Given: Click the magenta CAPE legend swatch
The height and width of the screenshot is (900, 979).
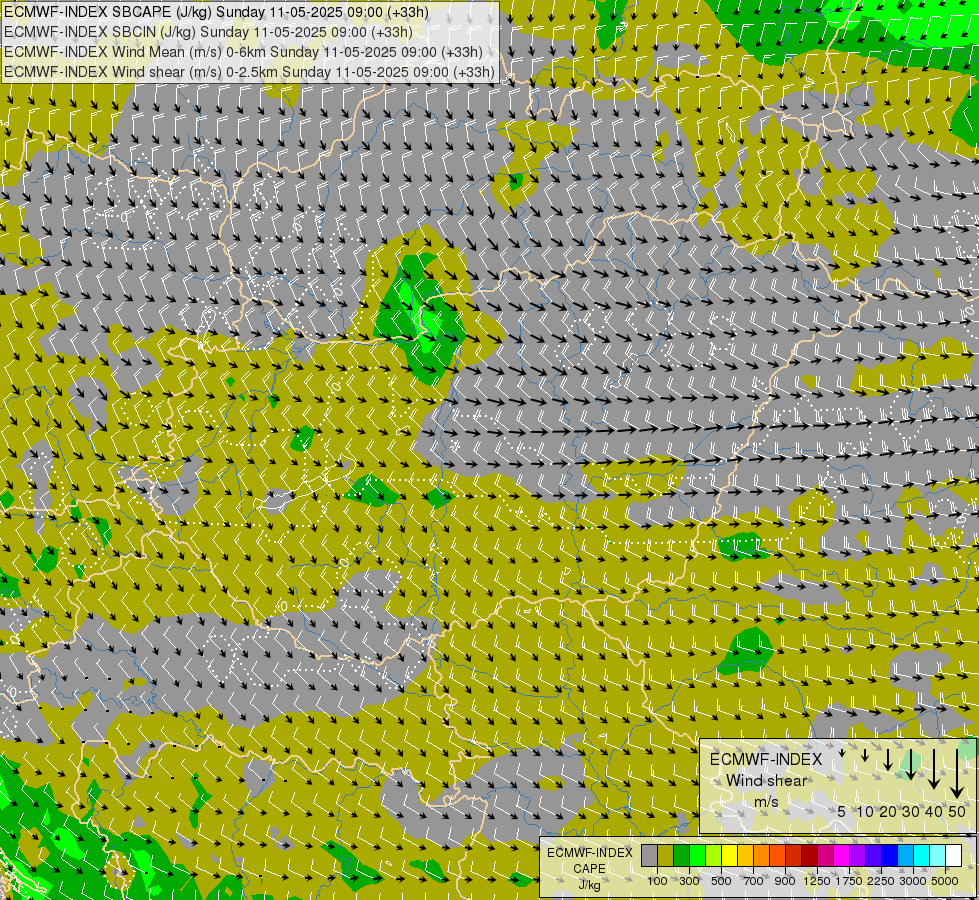Looking at the screenshot, I should point(842,855).
